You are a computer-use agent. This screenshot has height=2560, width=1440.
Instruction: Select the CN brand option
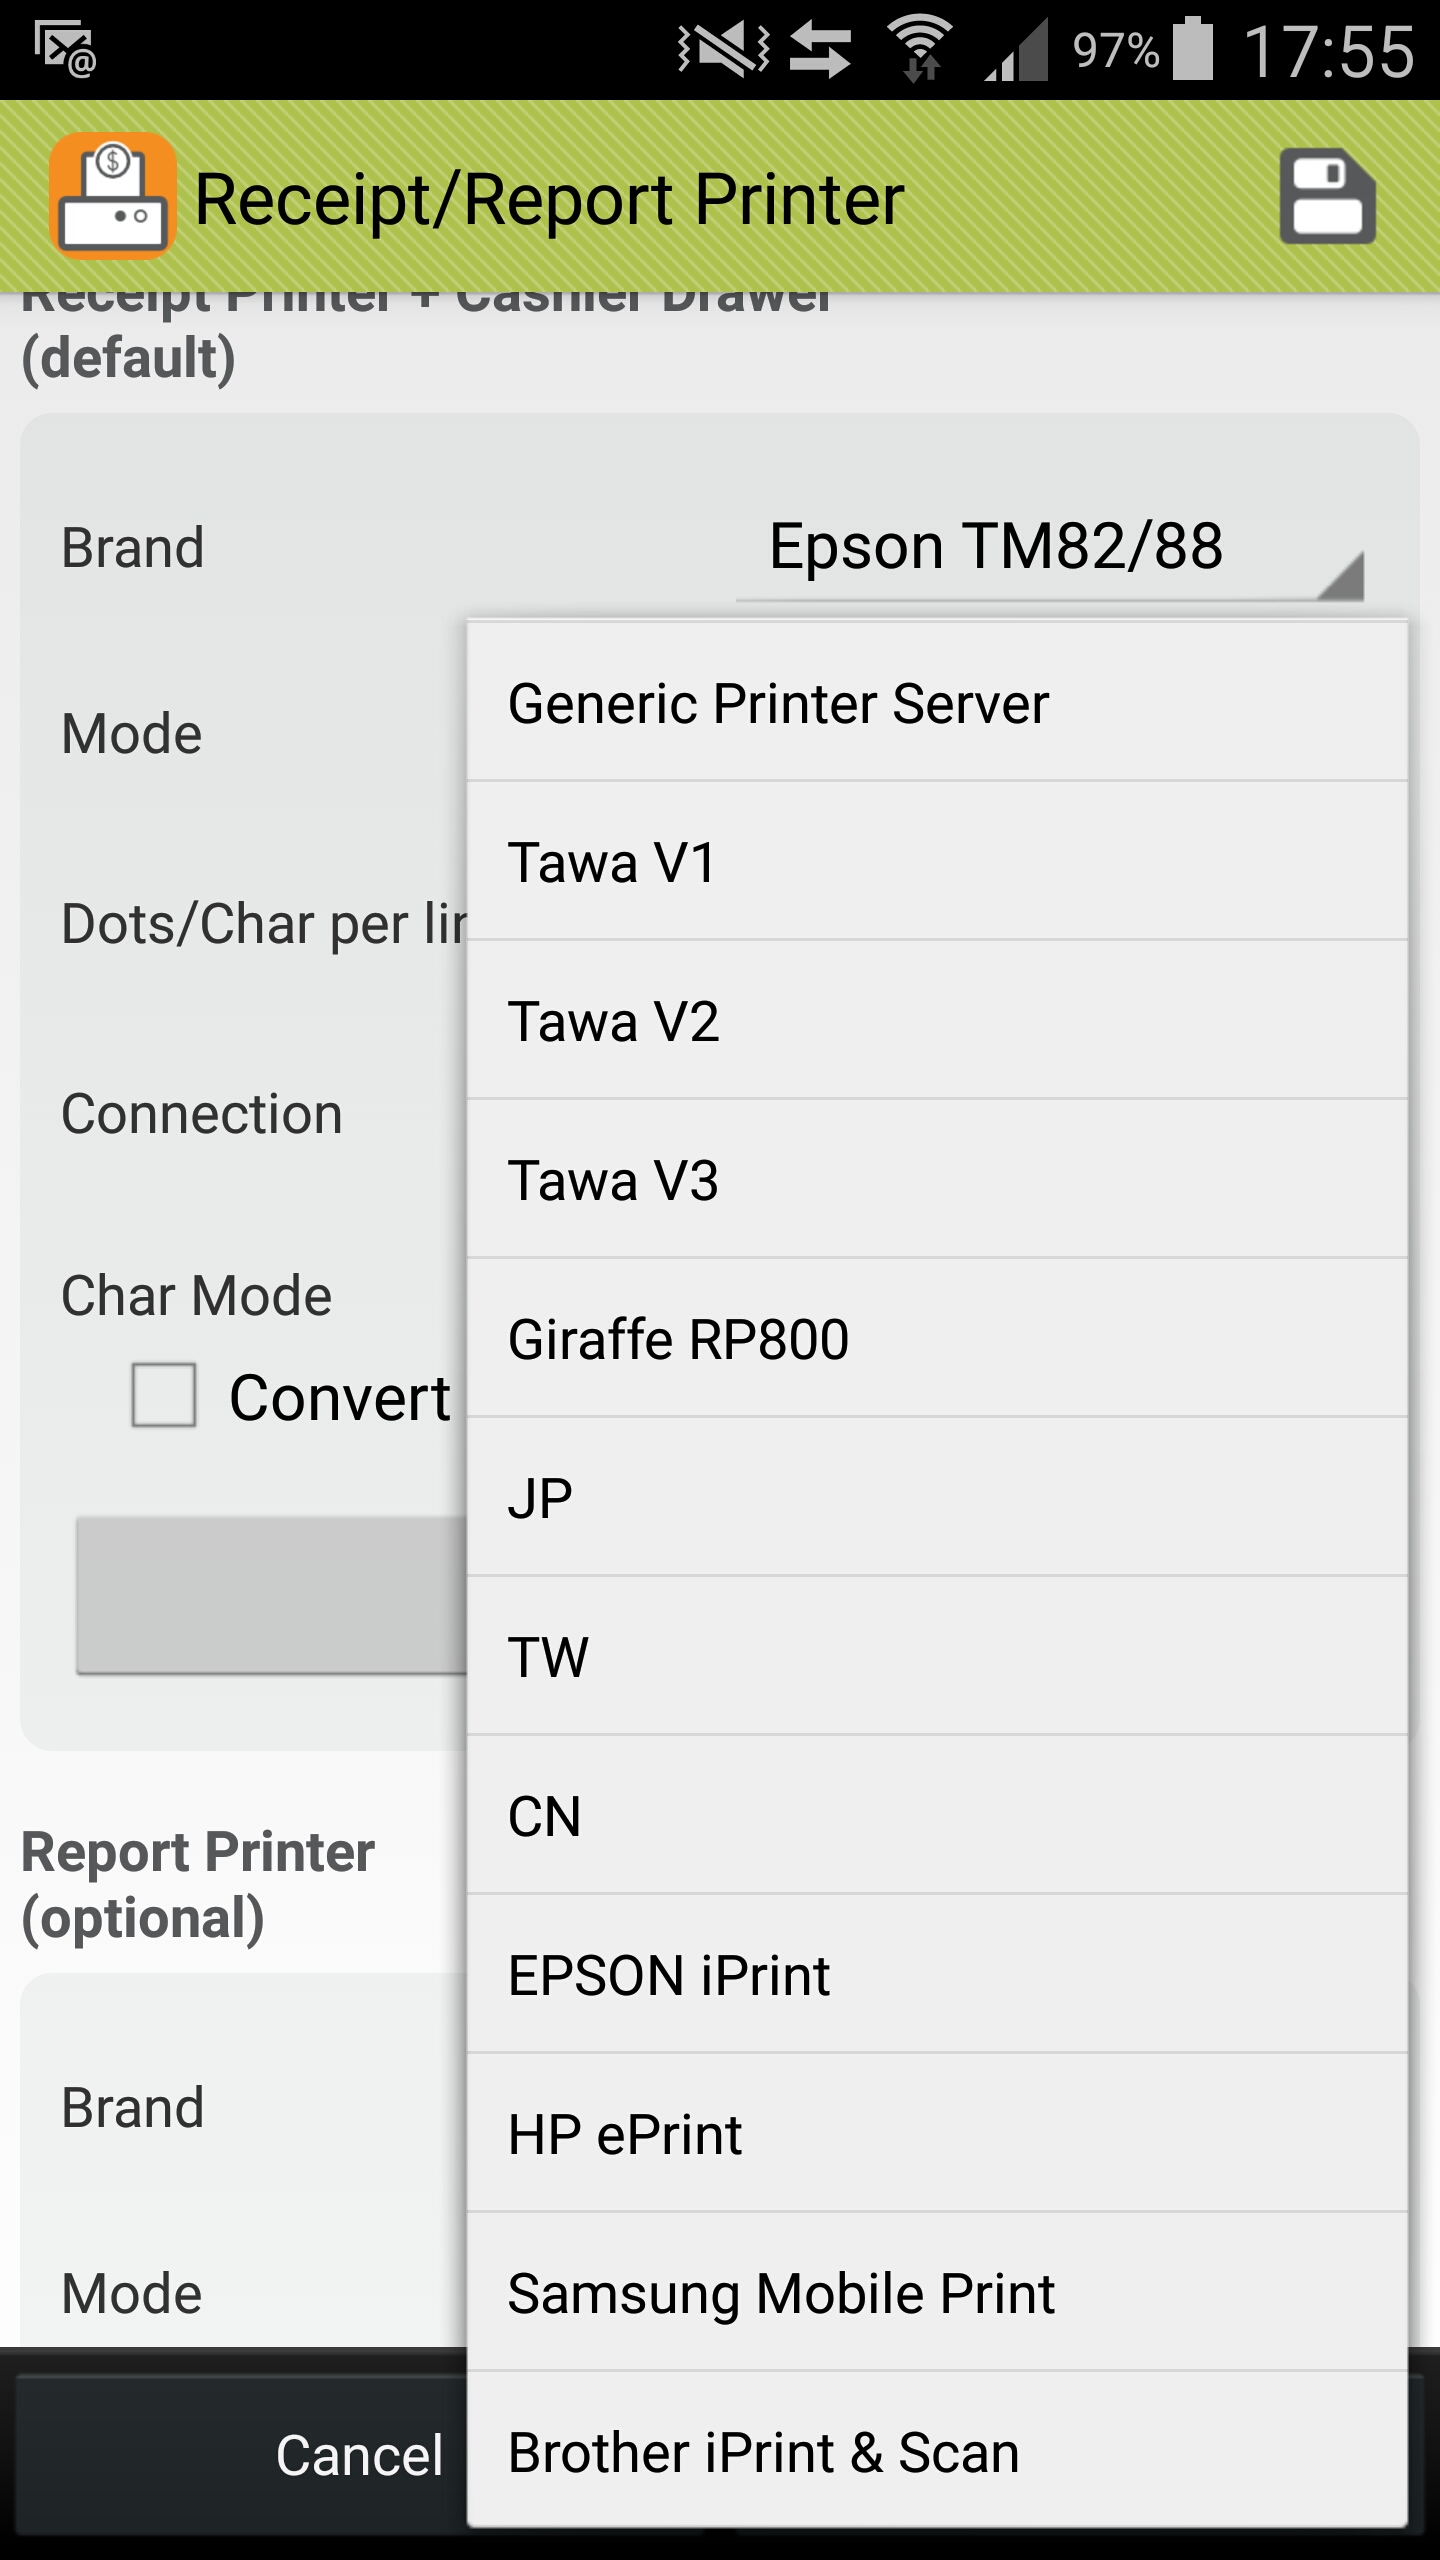pyautogui.click(x=938, y=1816)
